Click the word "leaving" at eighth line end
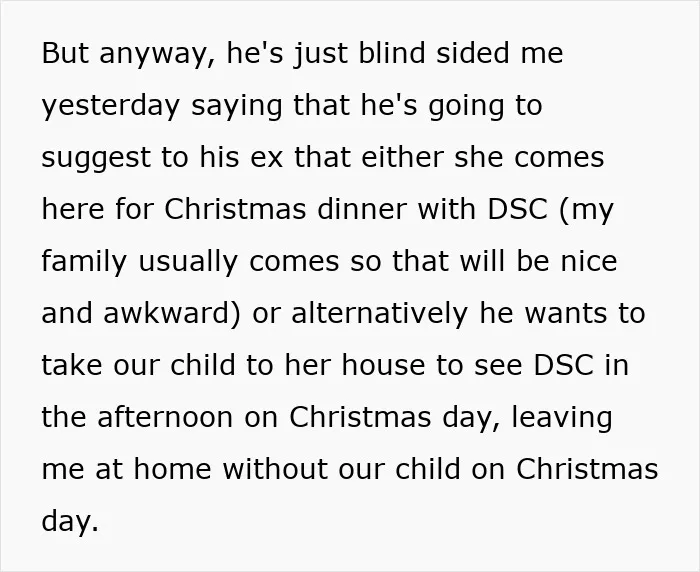700x572 pixels. pos(562,419)
